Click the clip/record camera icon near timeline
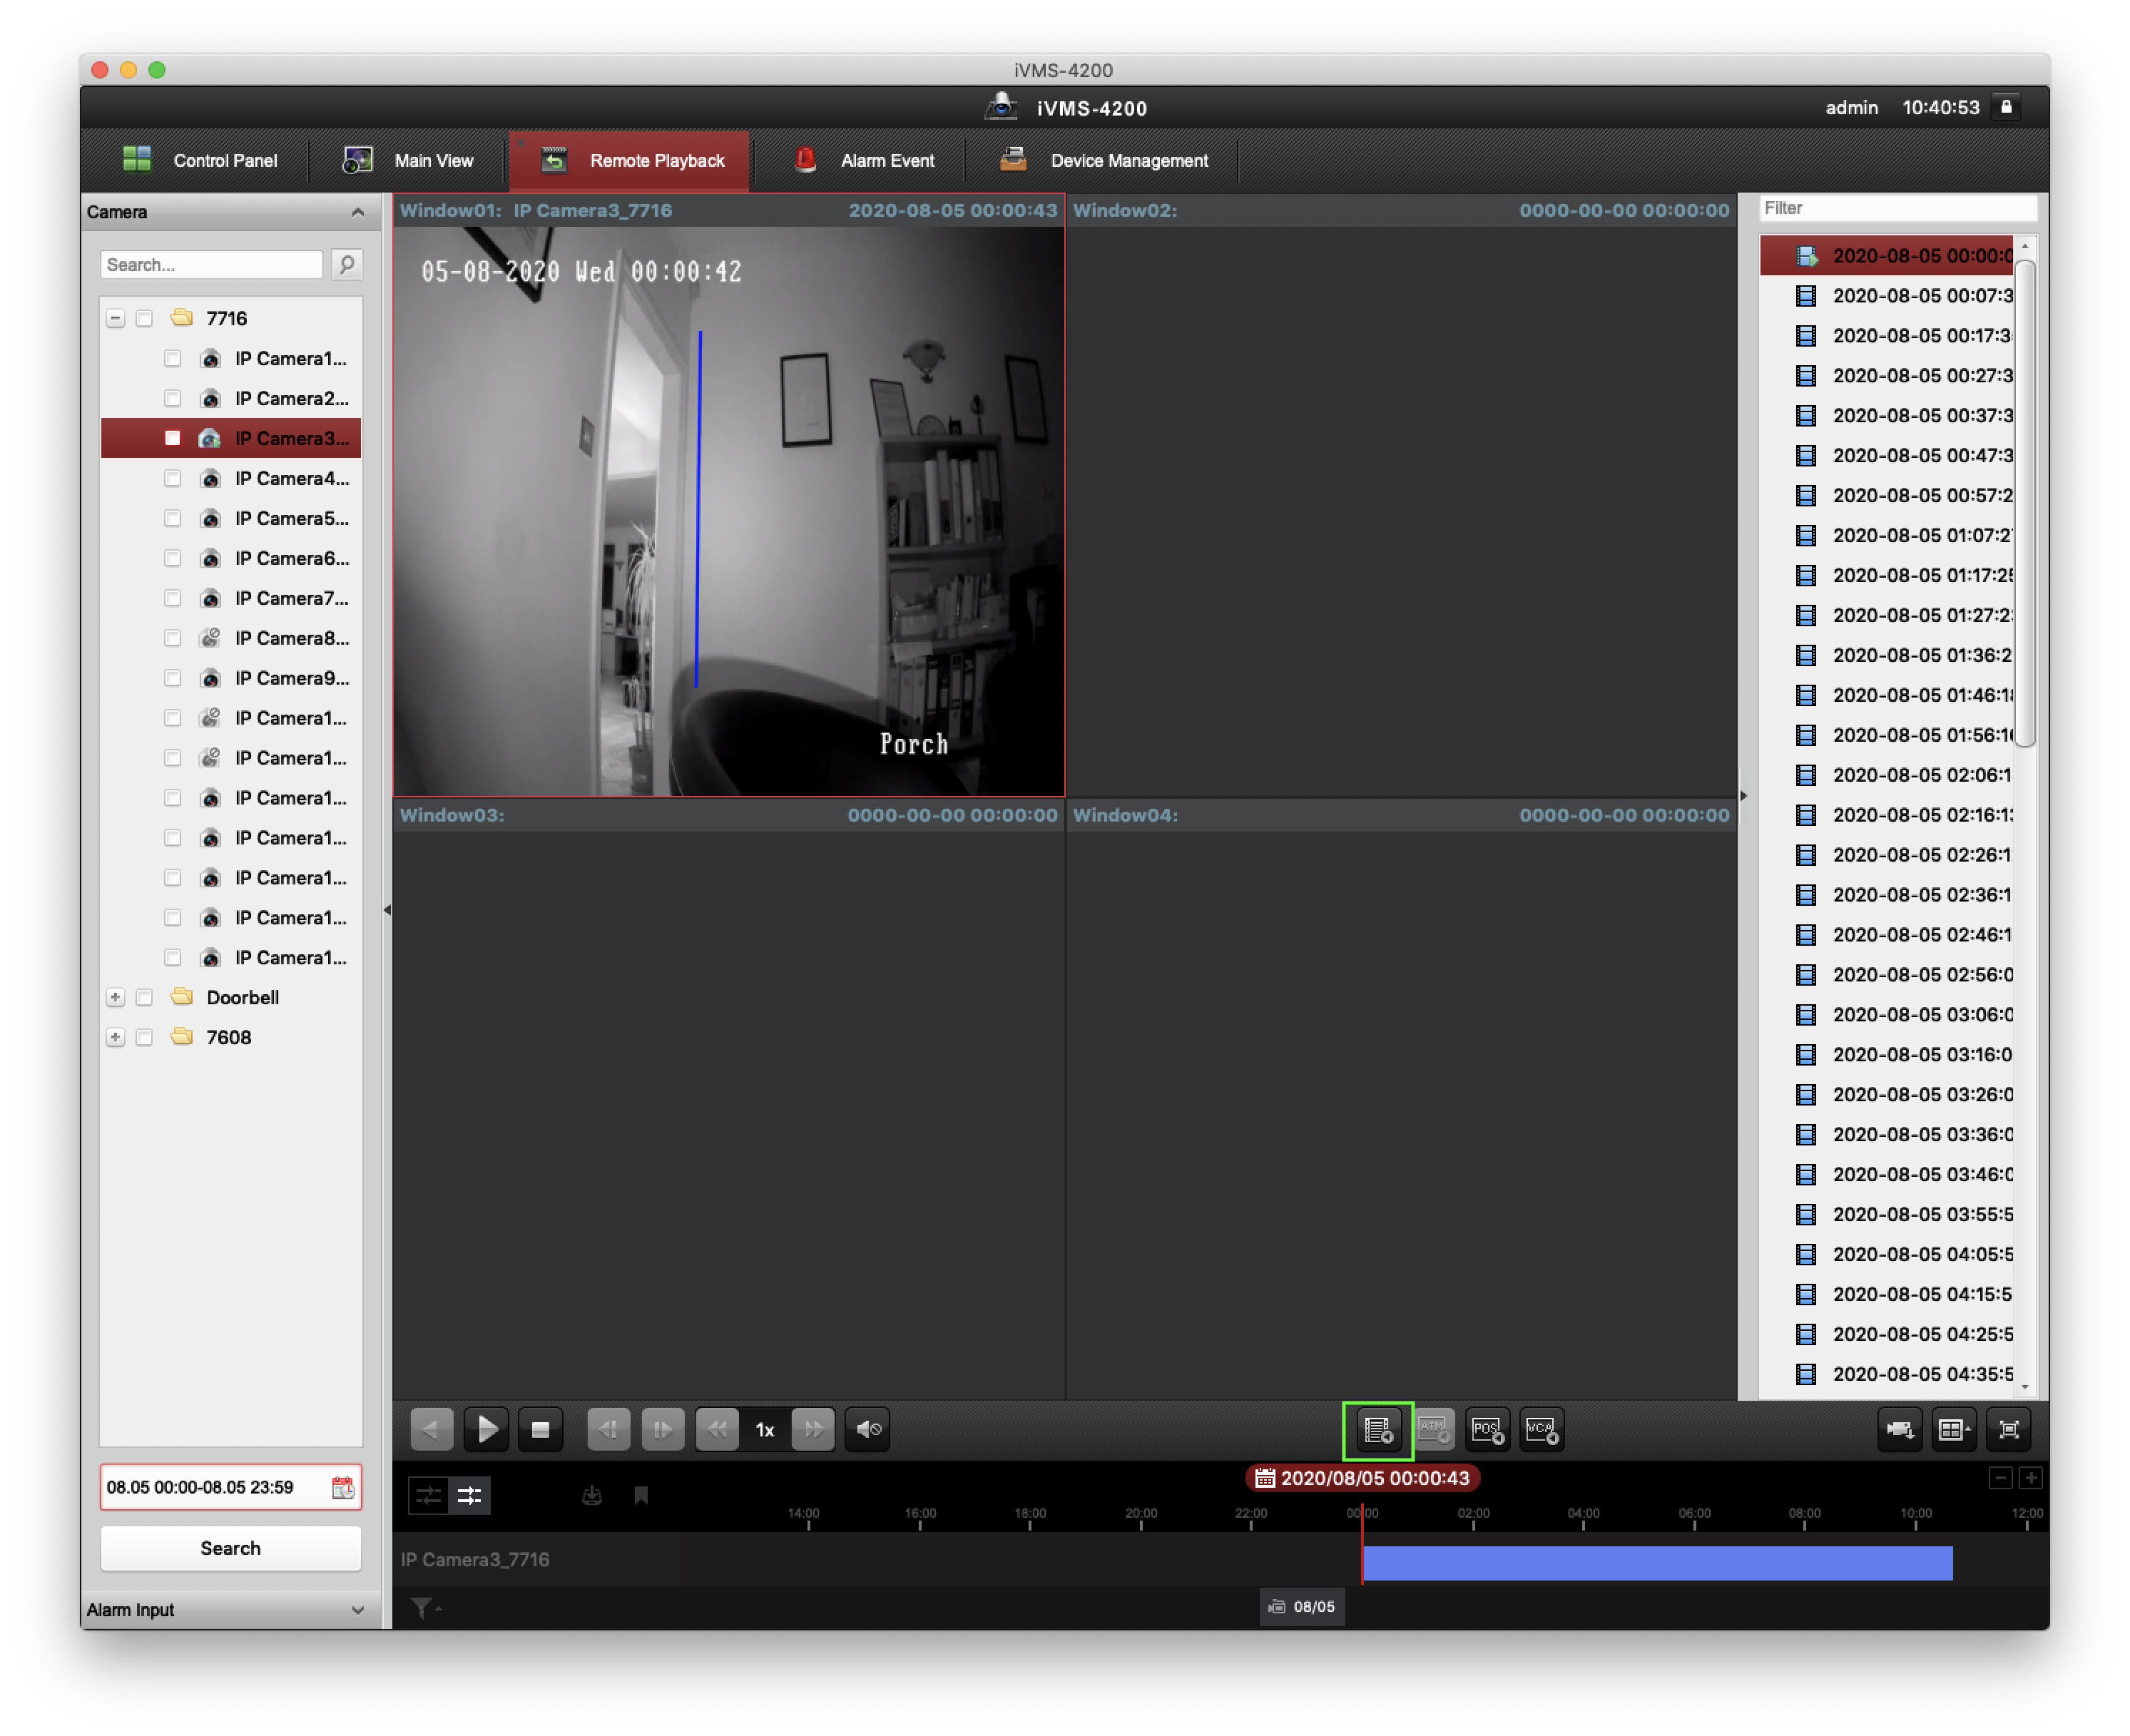The width and height of the screenshot is (2130, 1736). 1899,1429
